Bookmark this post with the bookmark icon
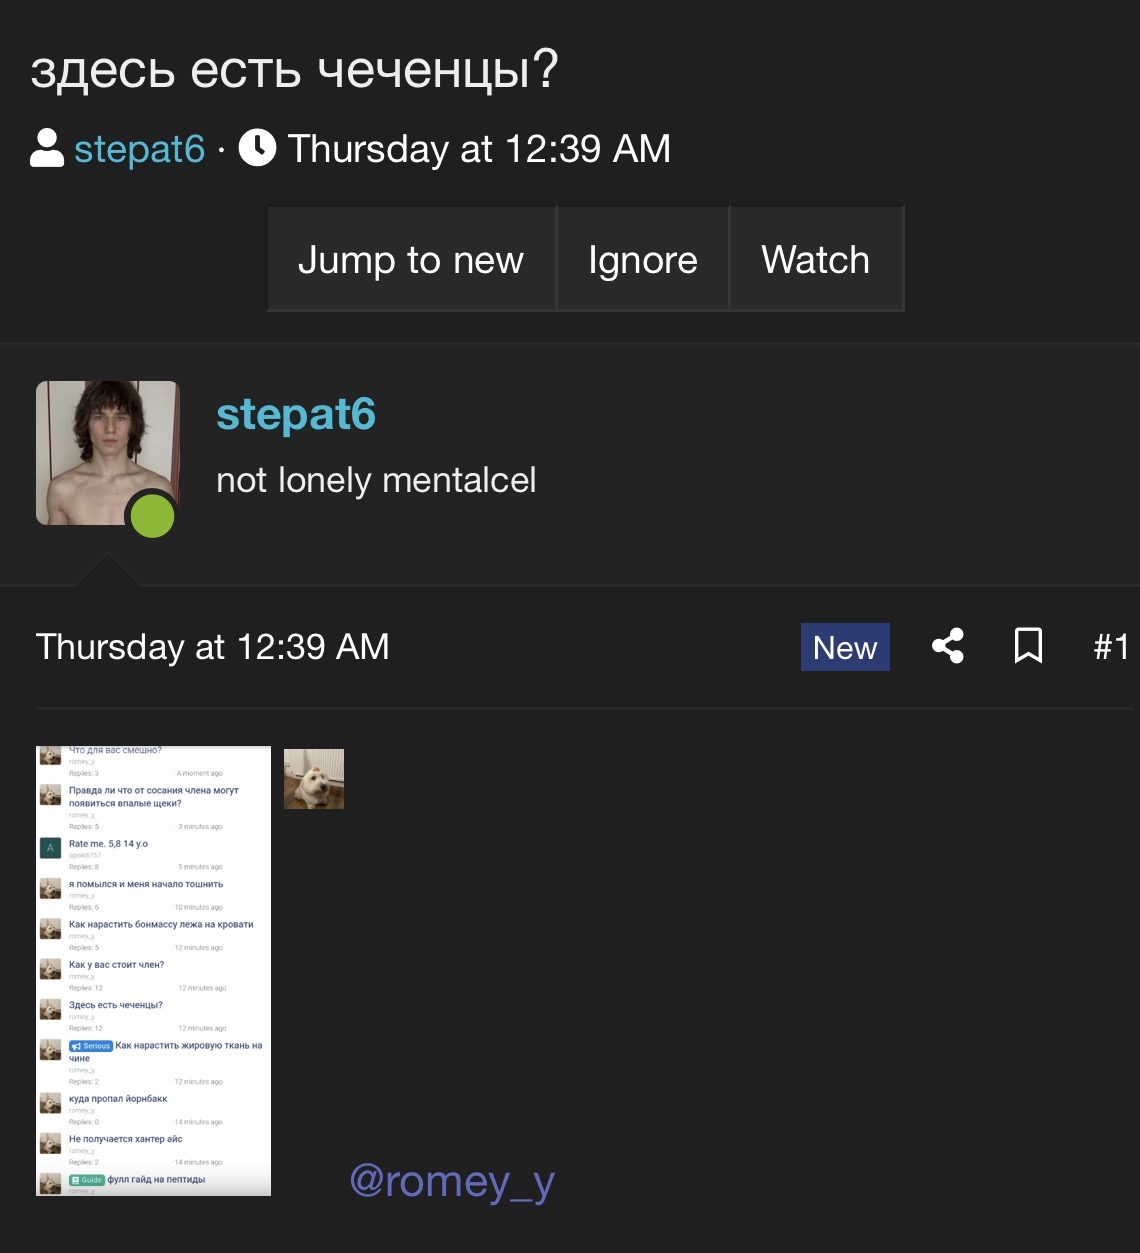Viewport: 1140px width, 1253px height. point(1028,646)
